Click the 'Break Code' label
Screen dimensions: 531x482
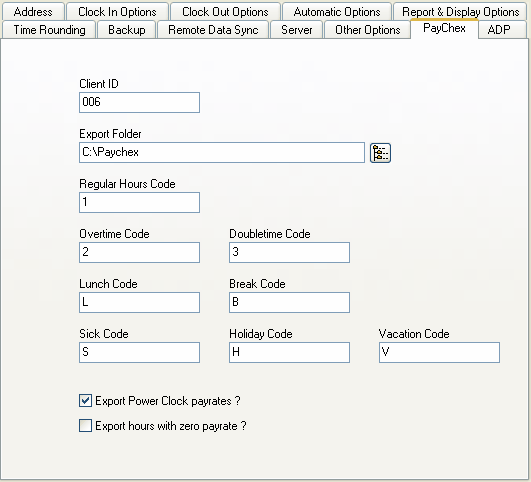click(x=257, y=284)
